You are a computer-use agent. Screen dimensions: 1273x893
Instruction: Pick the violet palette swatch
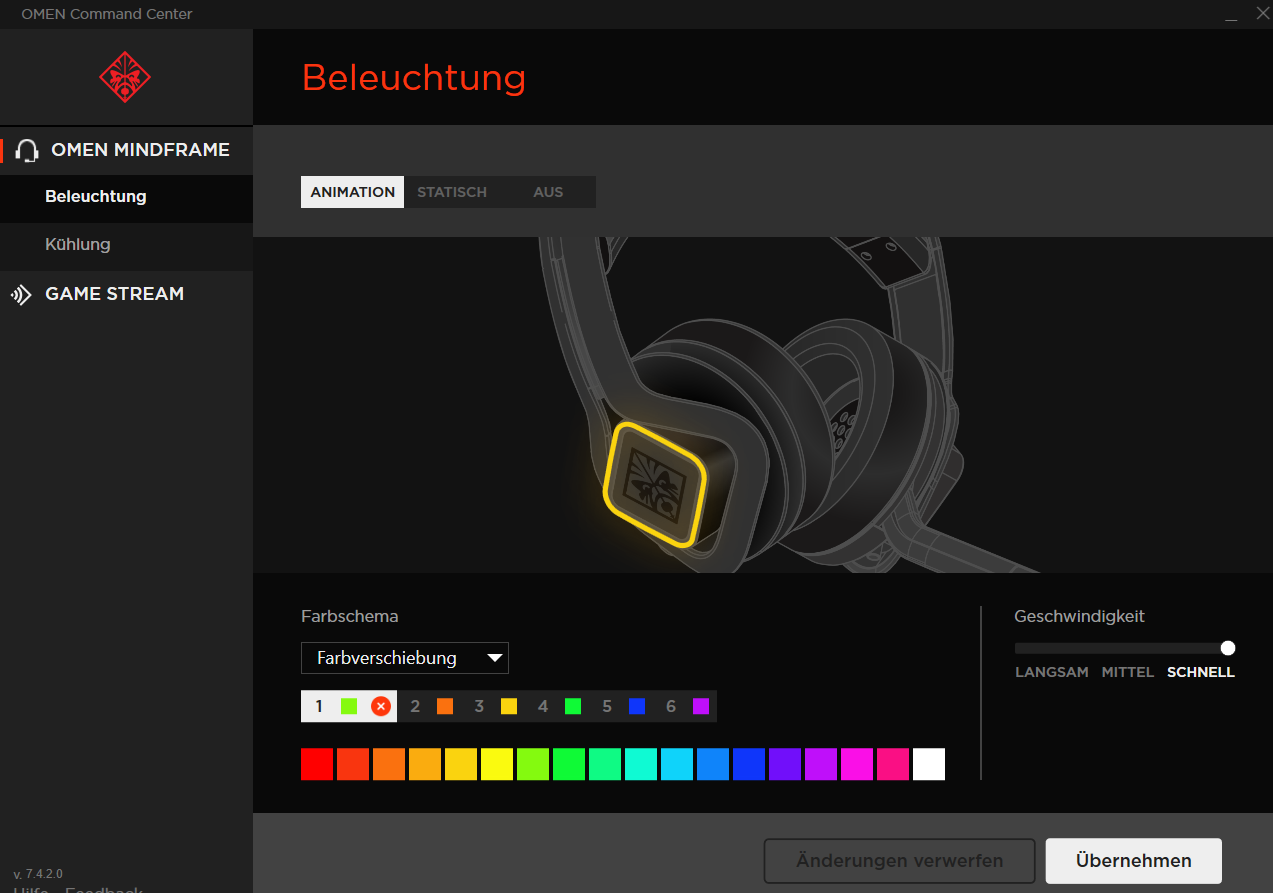click(785, 764)
